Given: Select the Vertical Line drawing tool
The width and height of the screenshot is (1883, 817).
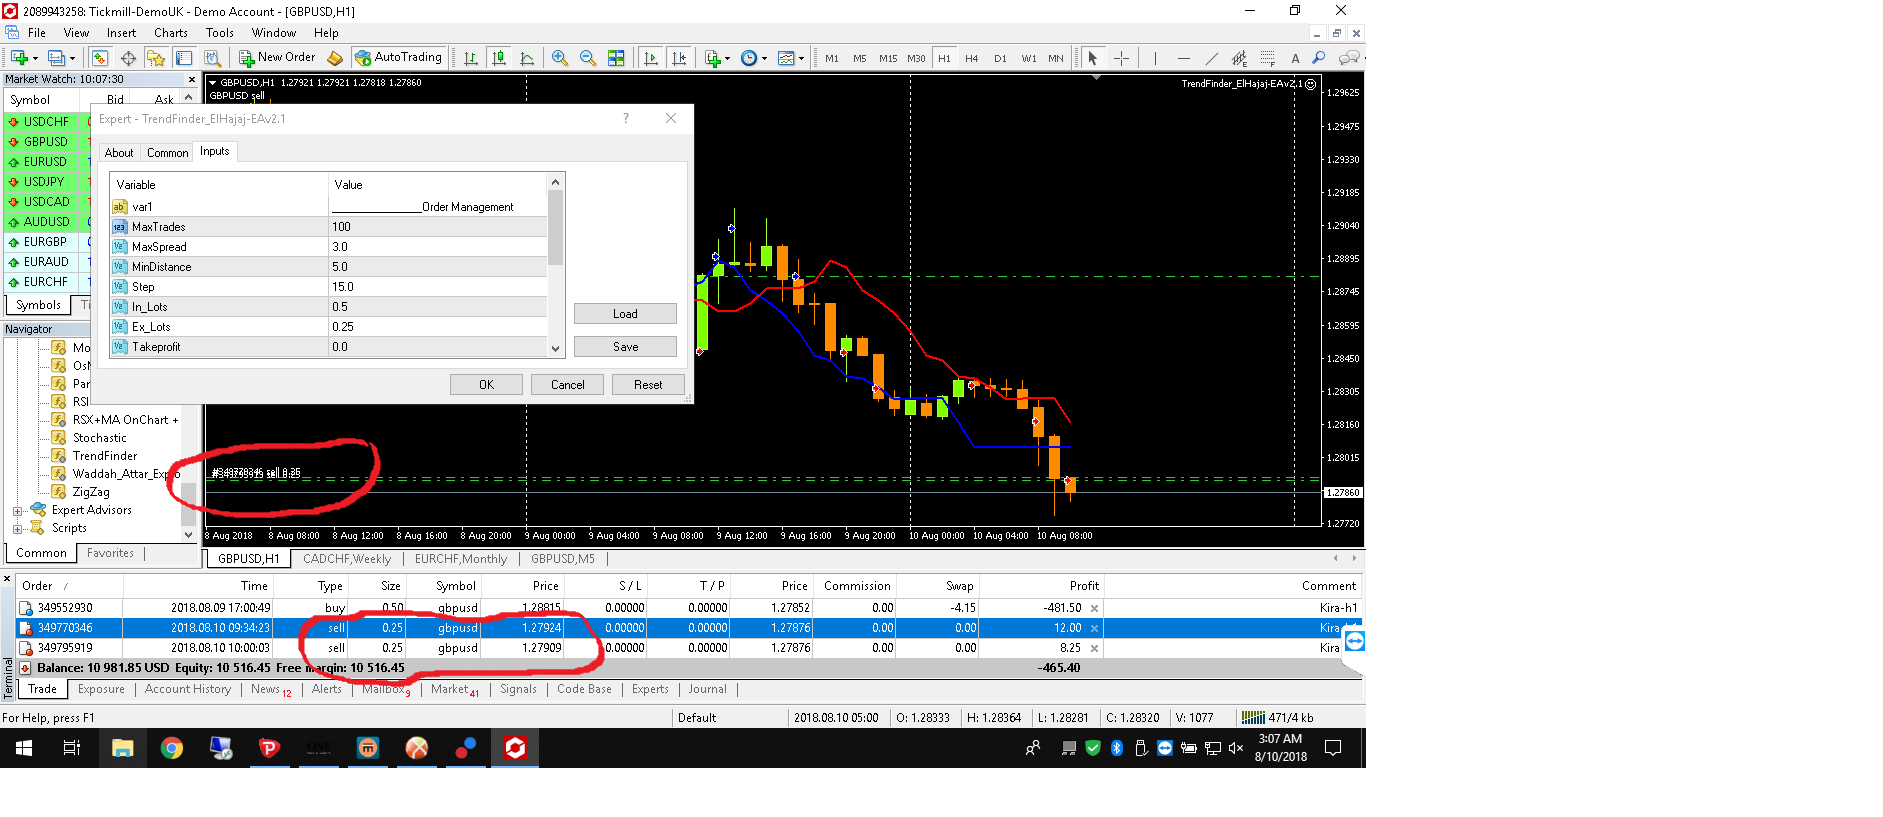Looking at the screenshot, I should pos(1155,58).
